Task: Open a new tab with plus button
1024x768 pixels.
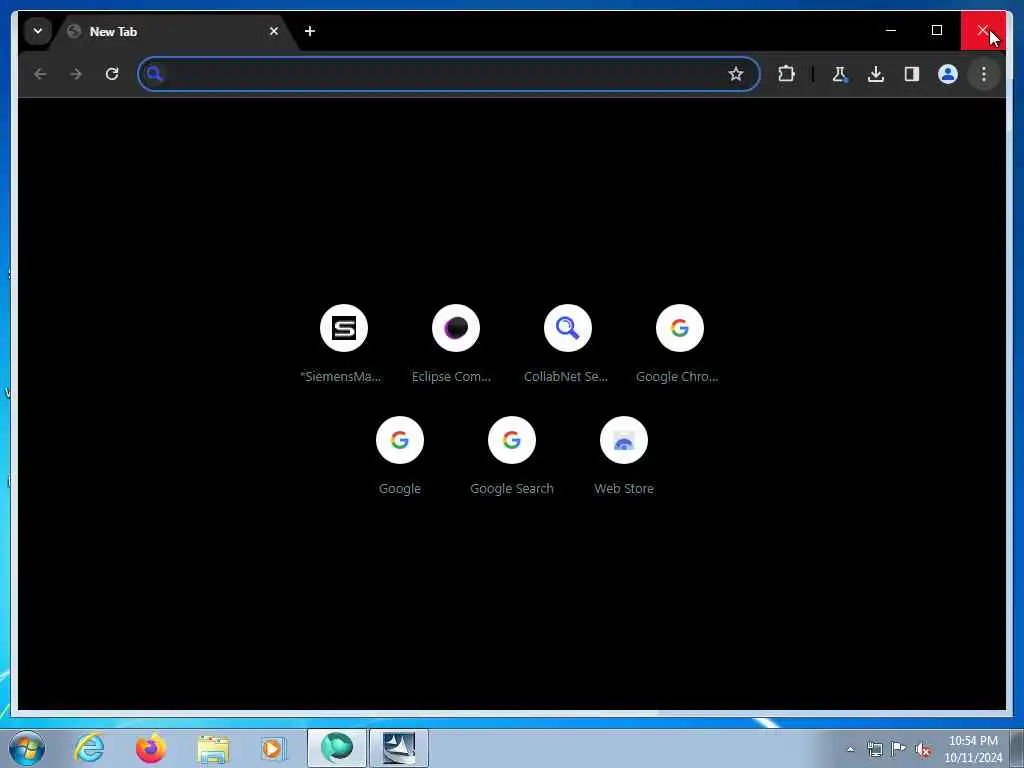Action: point(310,31)
